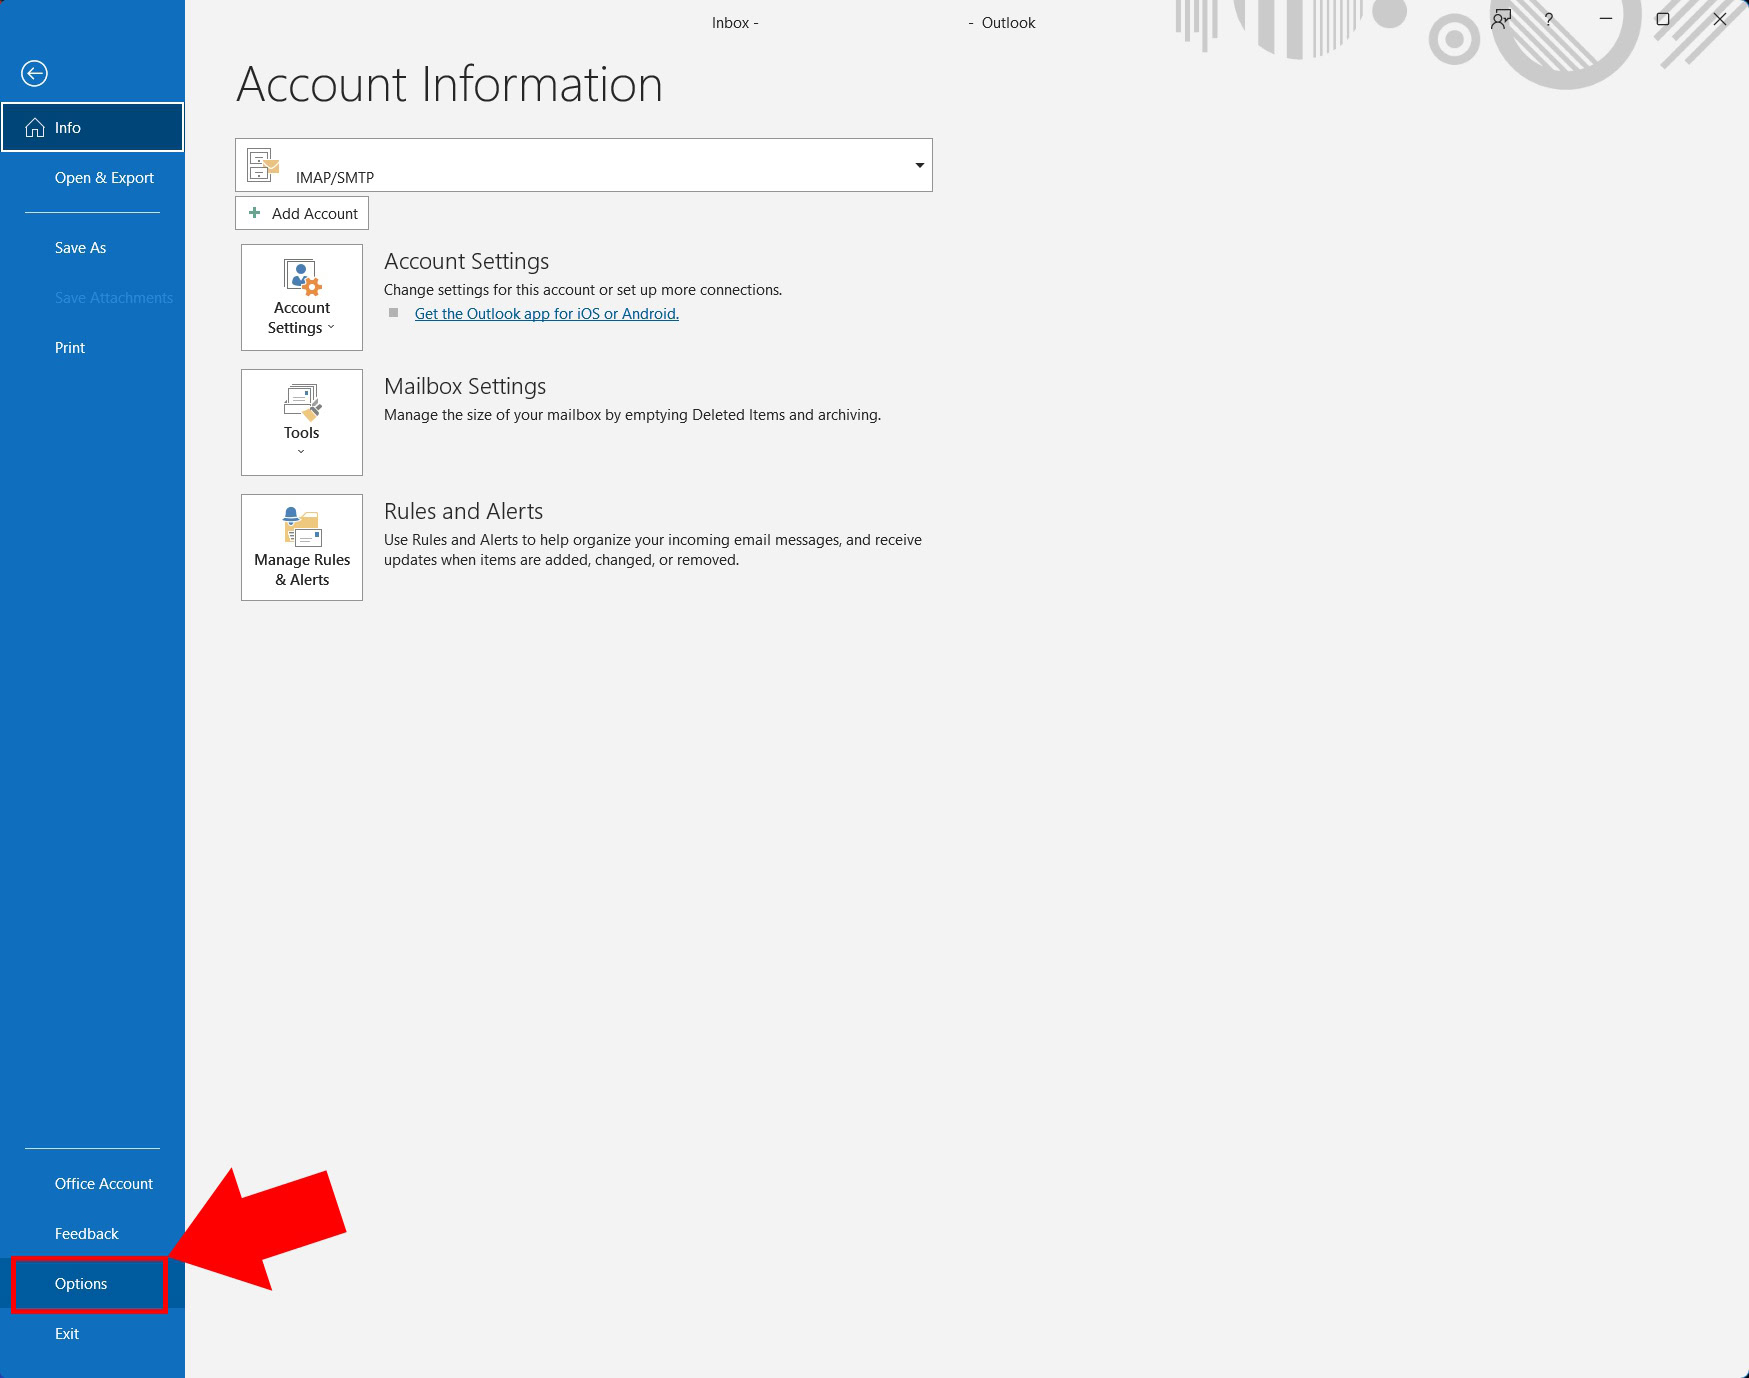Image resolution: width=1749 pixels, height=1378 pixels.
Task: Click the back arrow to leave Backstage
Action: click(34, 73)
